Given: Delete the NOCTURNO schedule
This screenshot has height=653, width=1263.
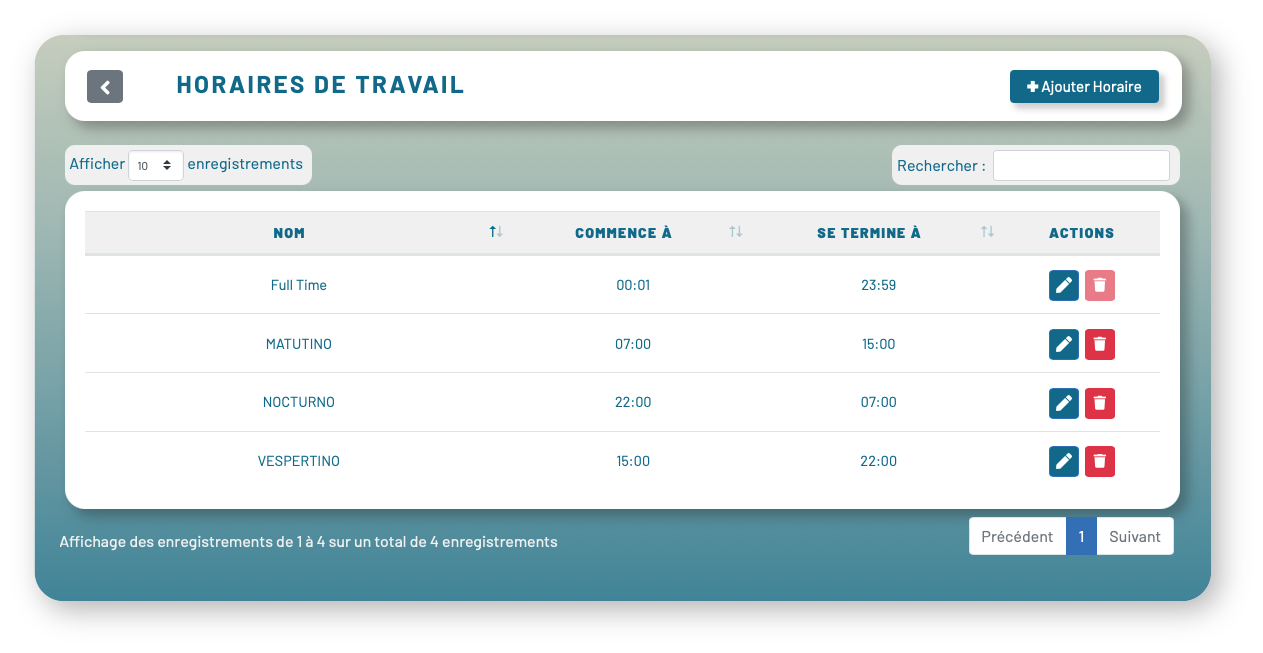Looking at the screenshot, I should pos(1100,404).
